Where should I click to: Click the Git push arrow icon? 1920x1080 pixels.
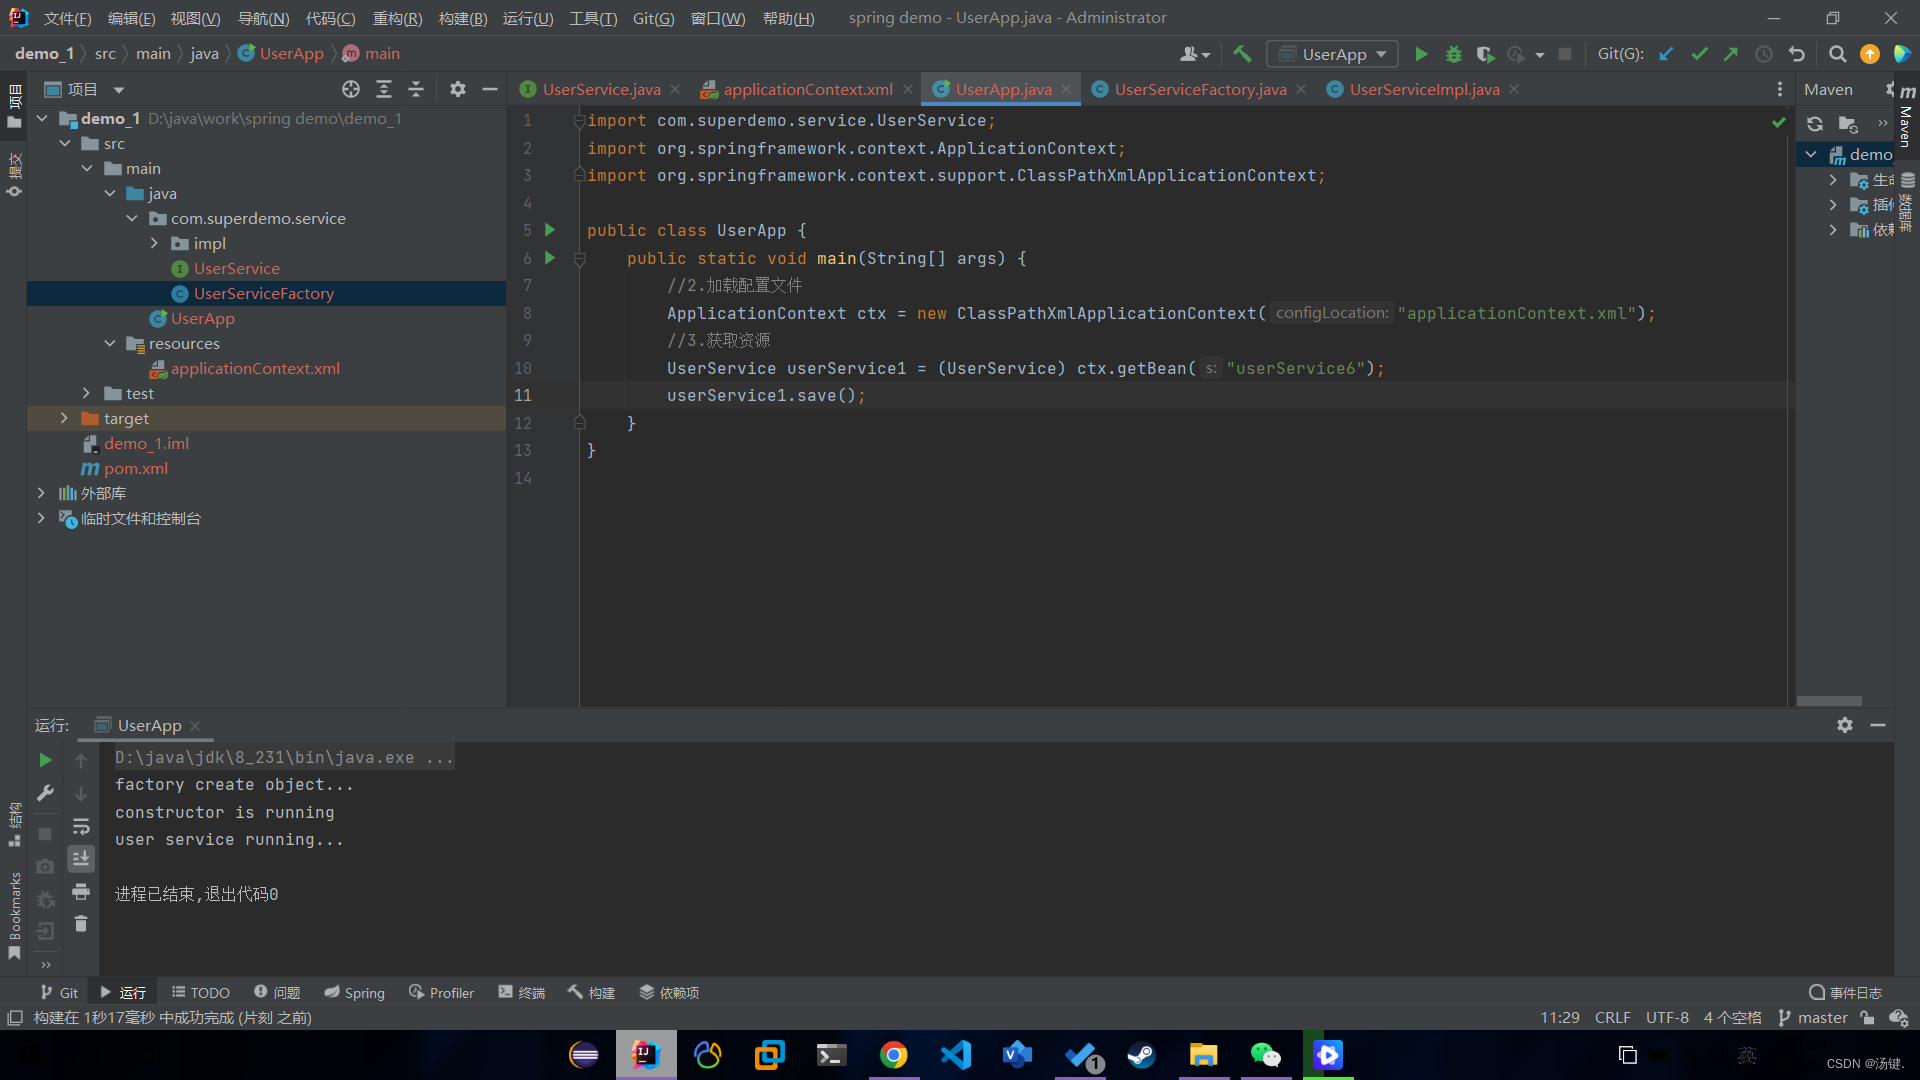1731,54
